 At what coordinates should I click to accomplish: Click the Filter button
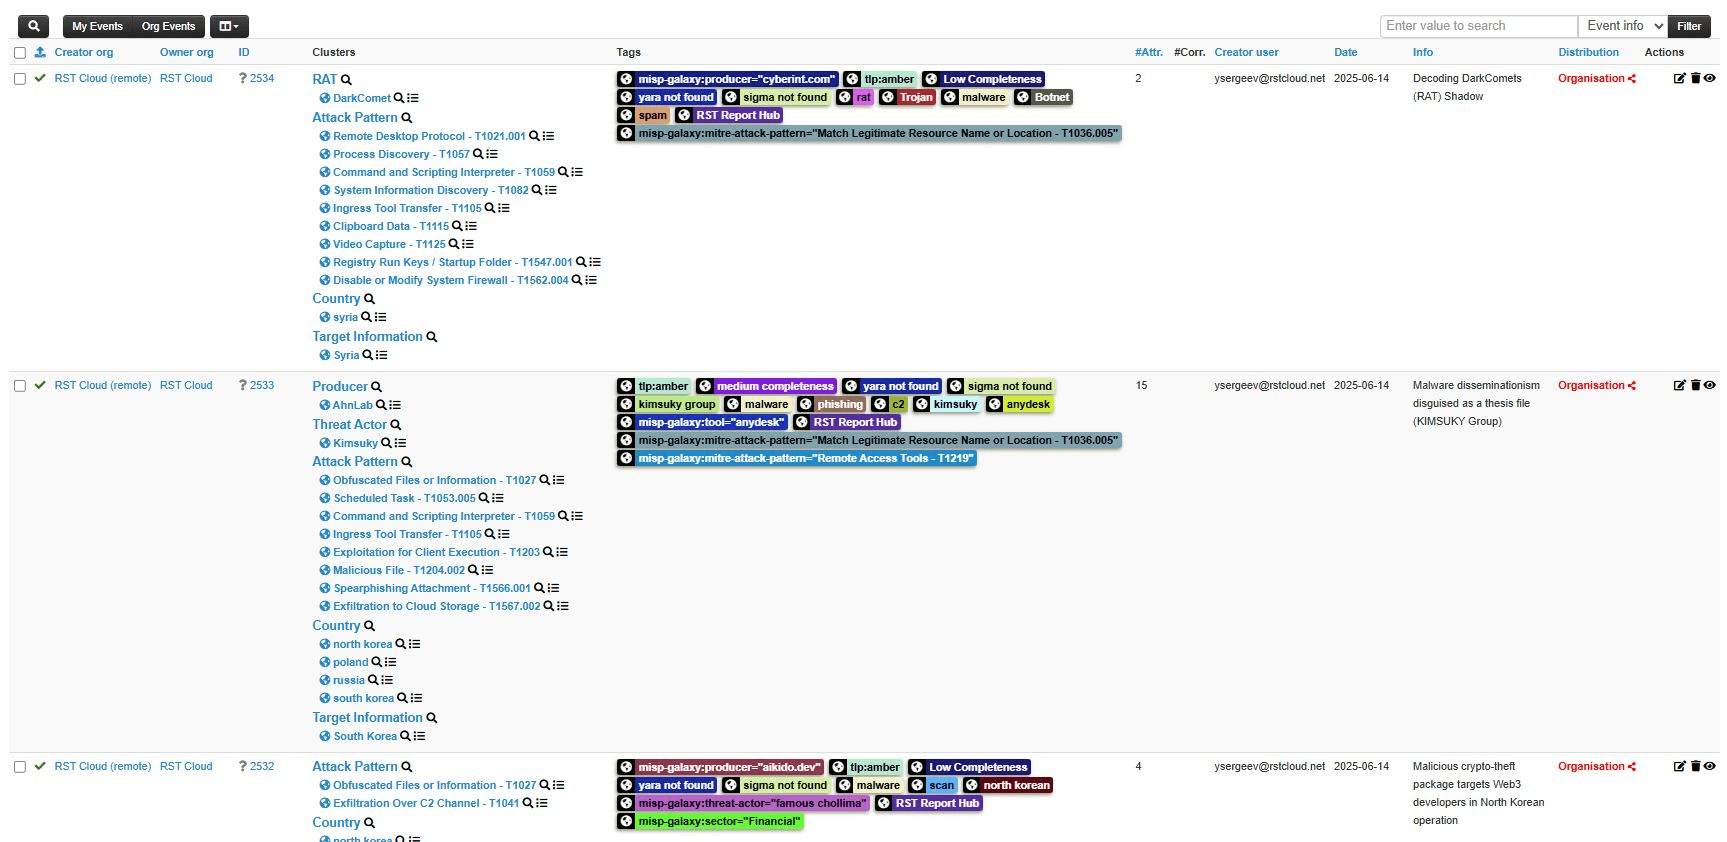point(1689,26)
